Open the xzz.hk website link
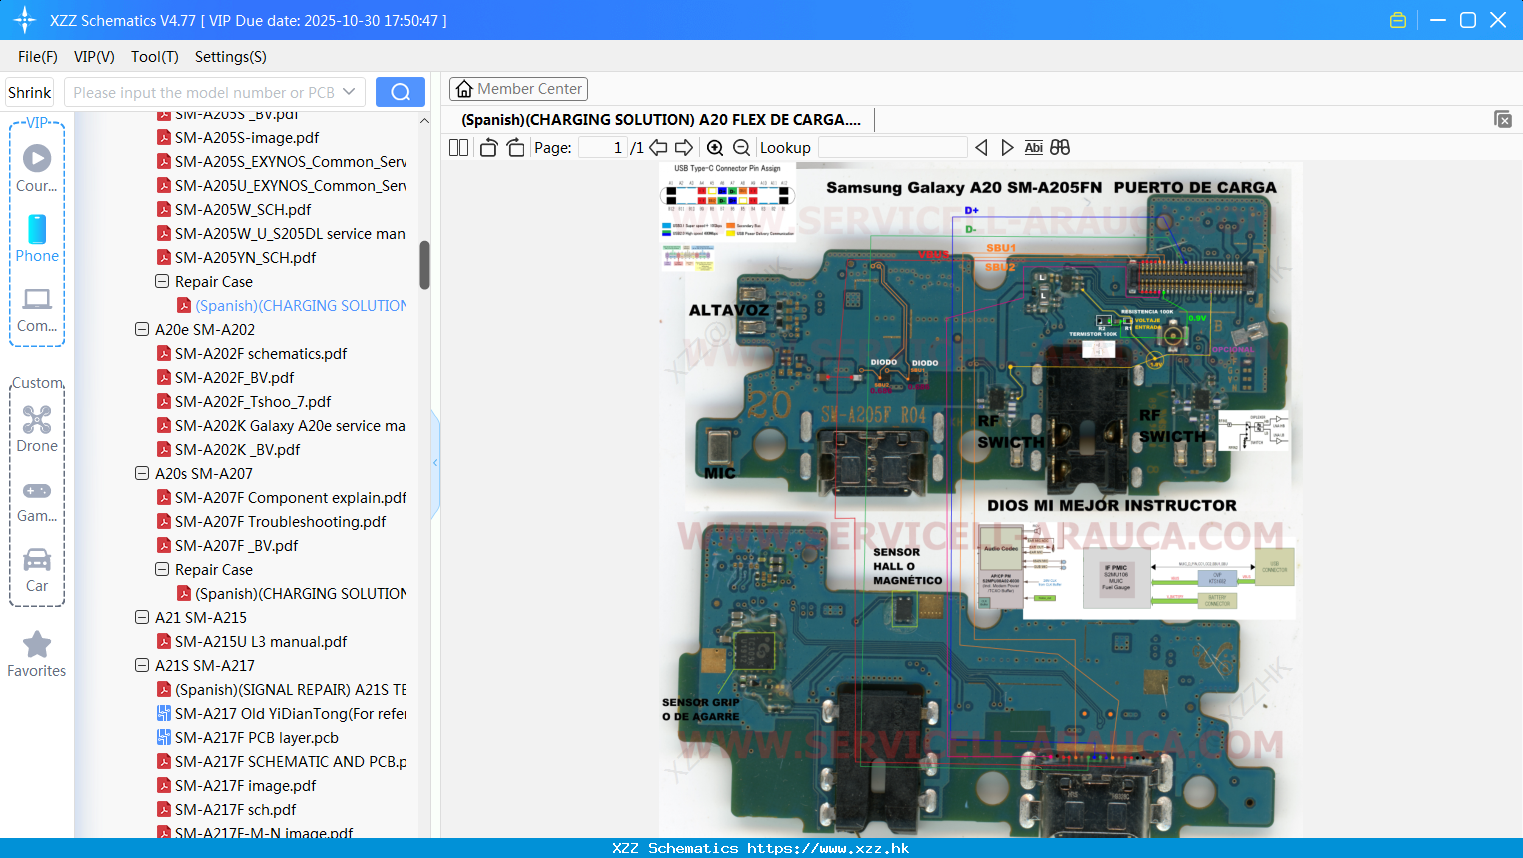The image size is (1523, 858). [x=828, y=848]
